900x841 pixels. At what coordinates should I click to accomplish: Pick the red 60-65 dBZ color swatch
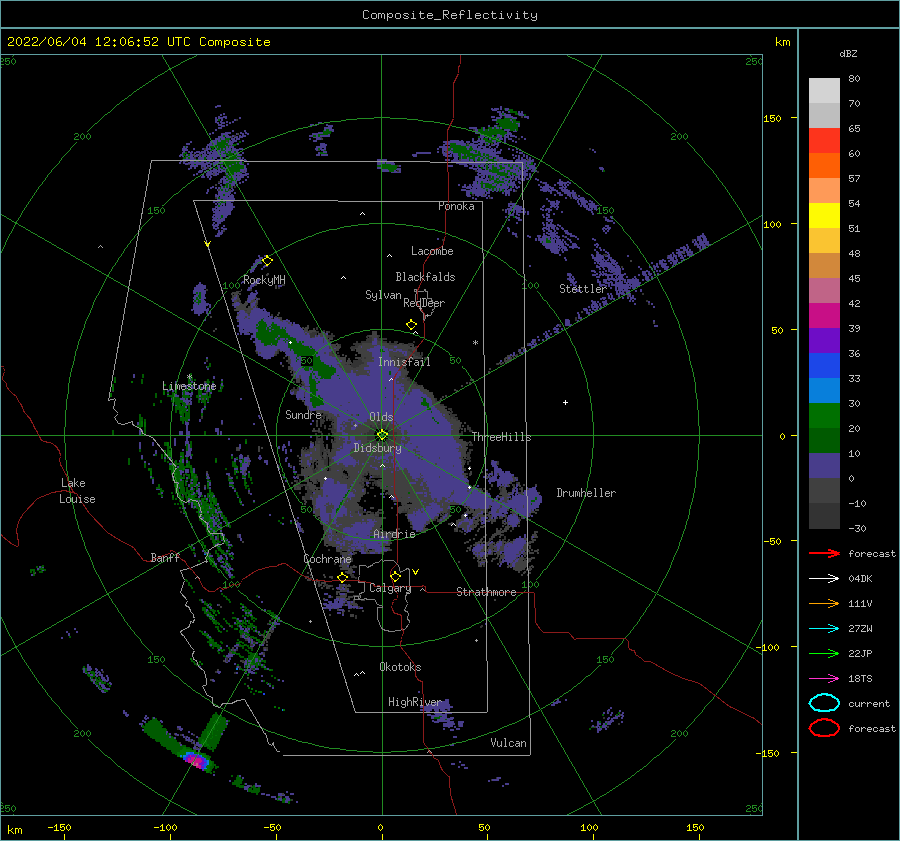[x=824, y=141]
